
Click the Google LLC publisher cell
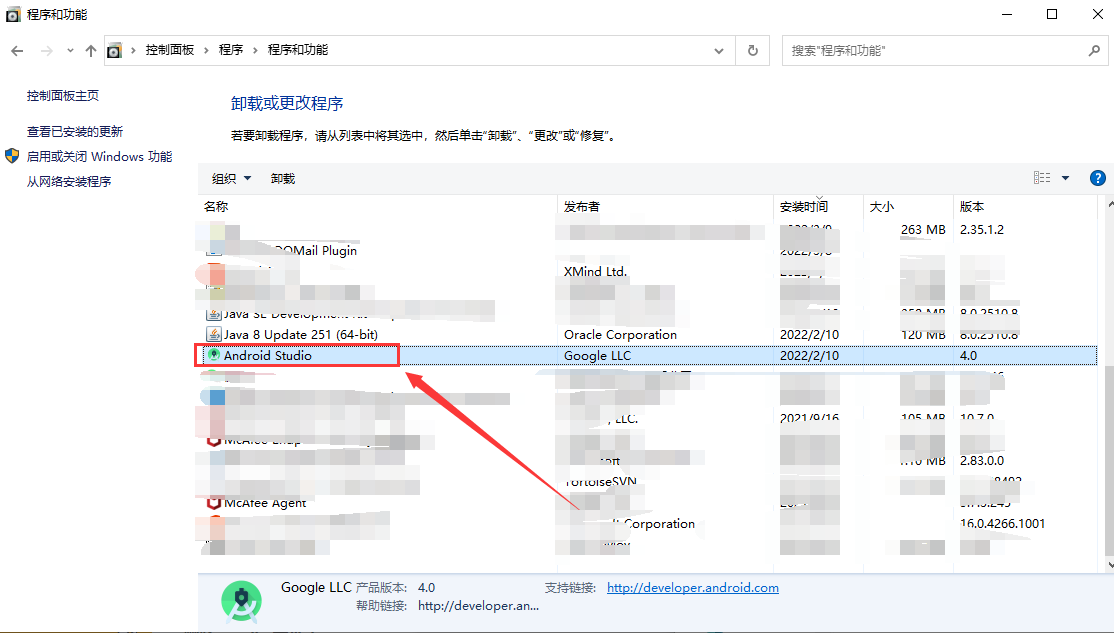pos(597,355)
